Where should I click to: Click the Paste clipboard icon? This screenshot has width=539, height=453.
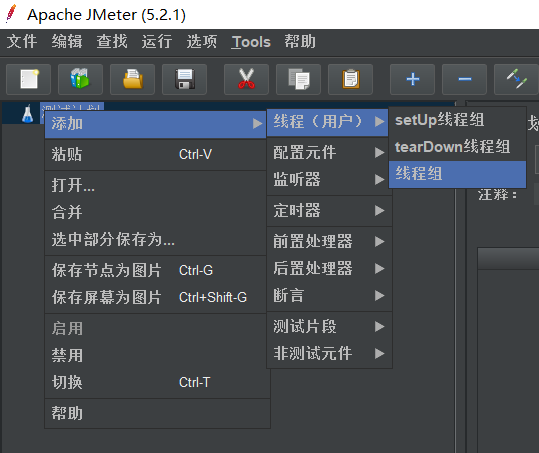coord(350,79)
